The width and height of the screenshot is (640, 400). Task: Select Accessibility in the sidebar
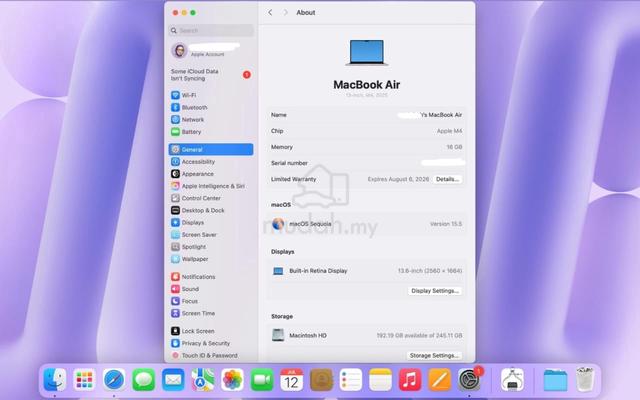211,162
